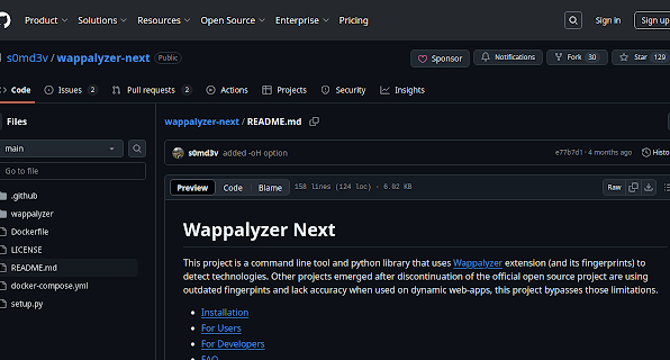Open commit message 'added -oH option'
The image size is (670, 360).
(x=255, y=153)
